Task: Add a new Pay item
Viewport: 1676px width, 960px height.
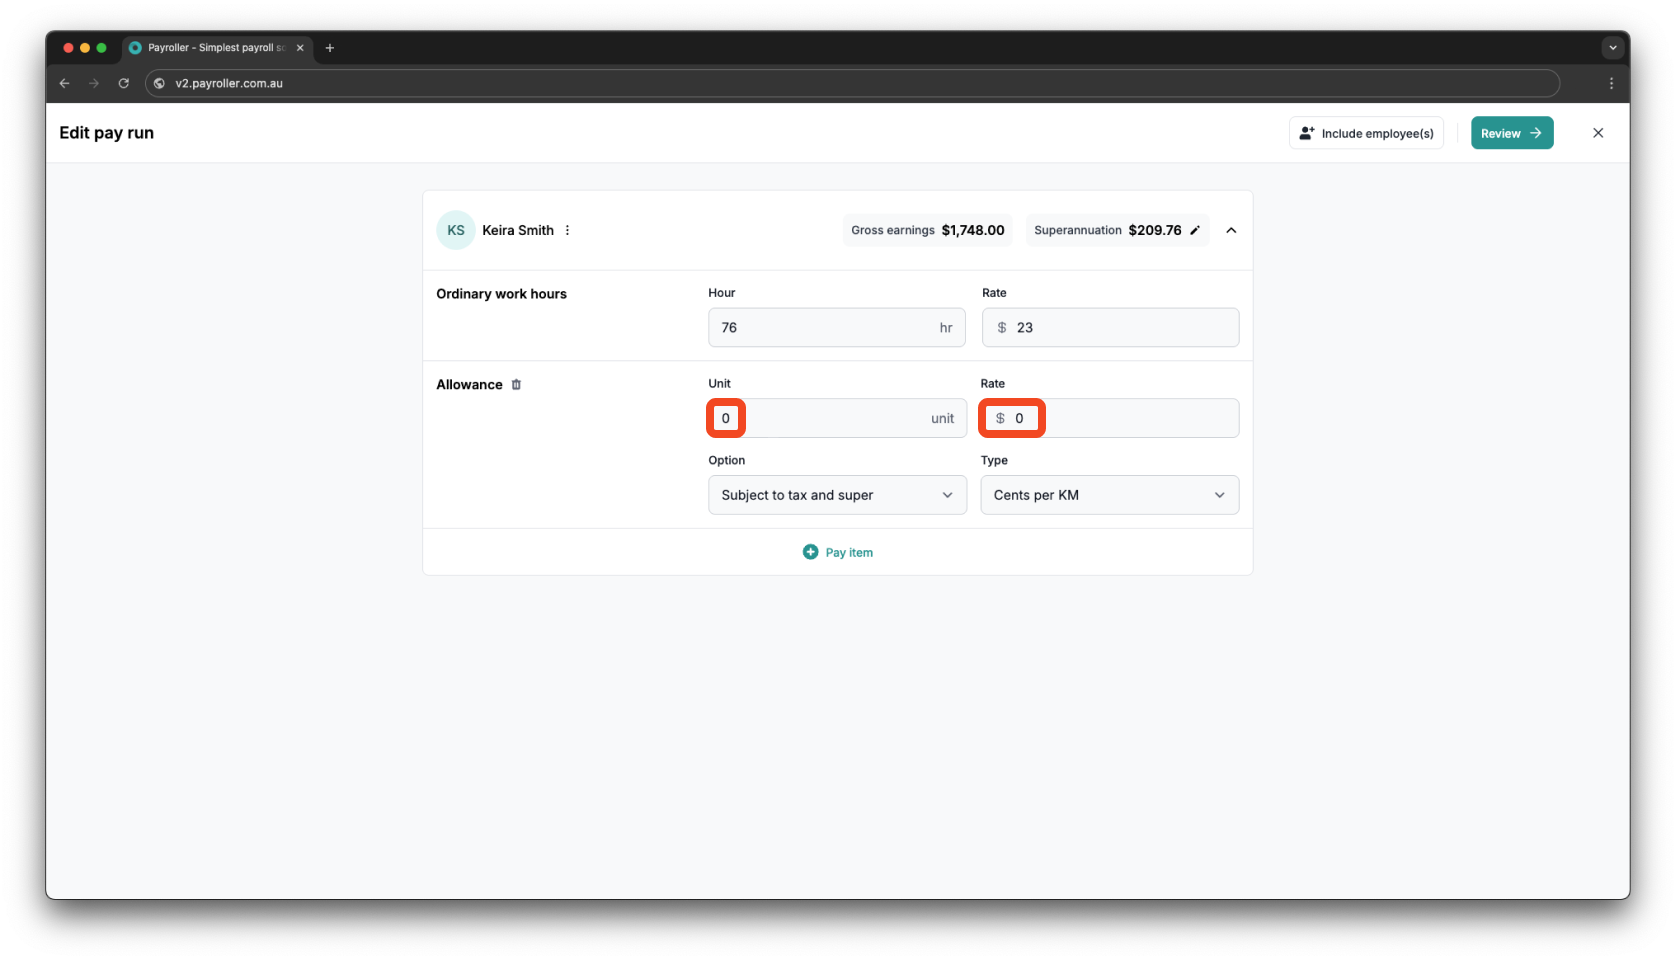Action: click(838, 552)
